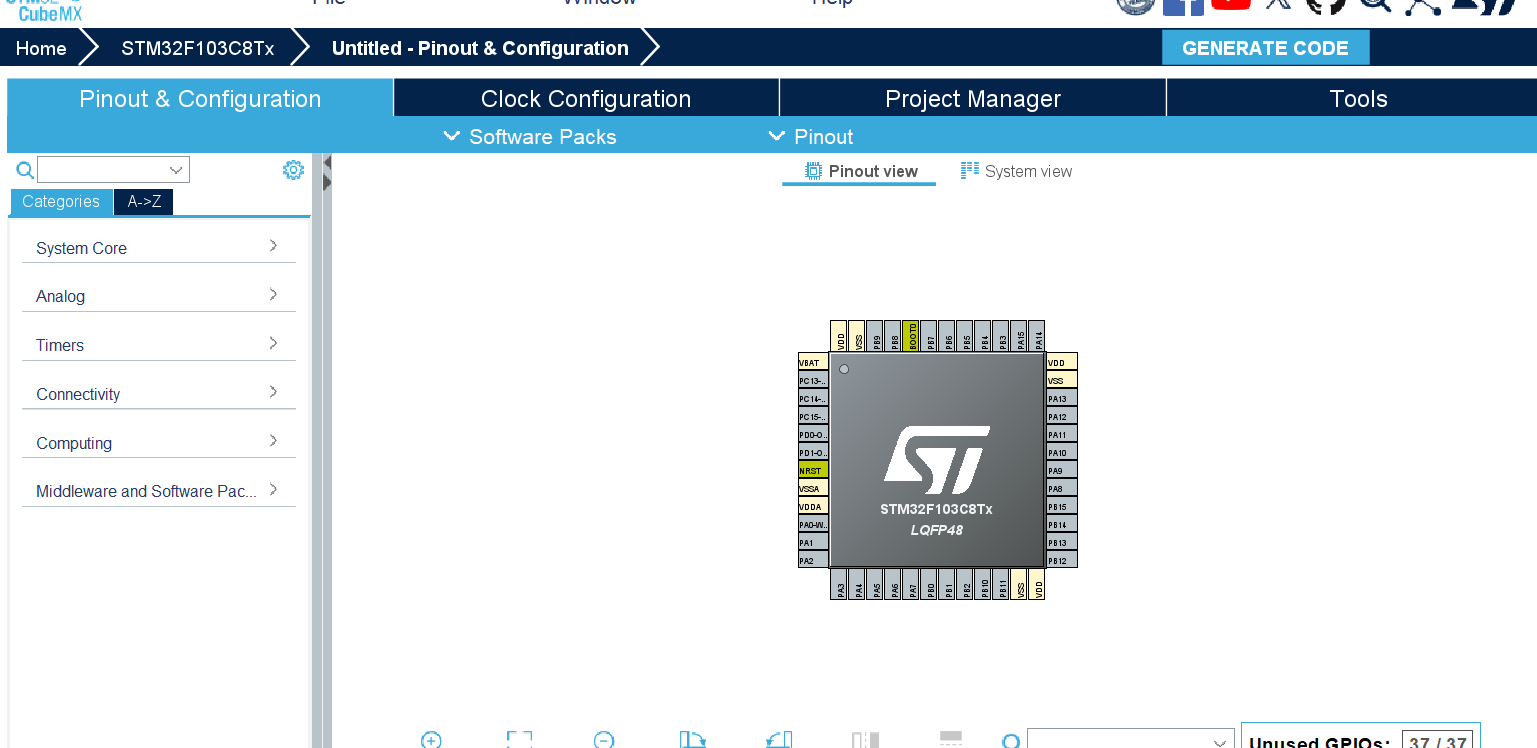Expand the Analog category

coord(159,295)
